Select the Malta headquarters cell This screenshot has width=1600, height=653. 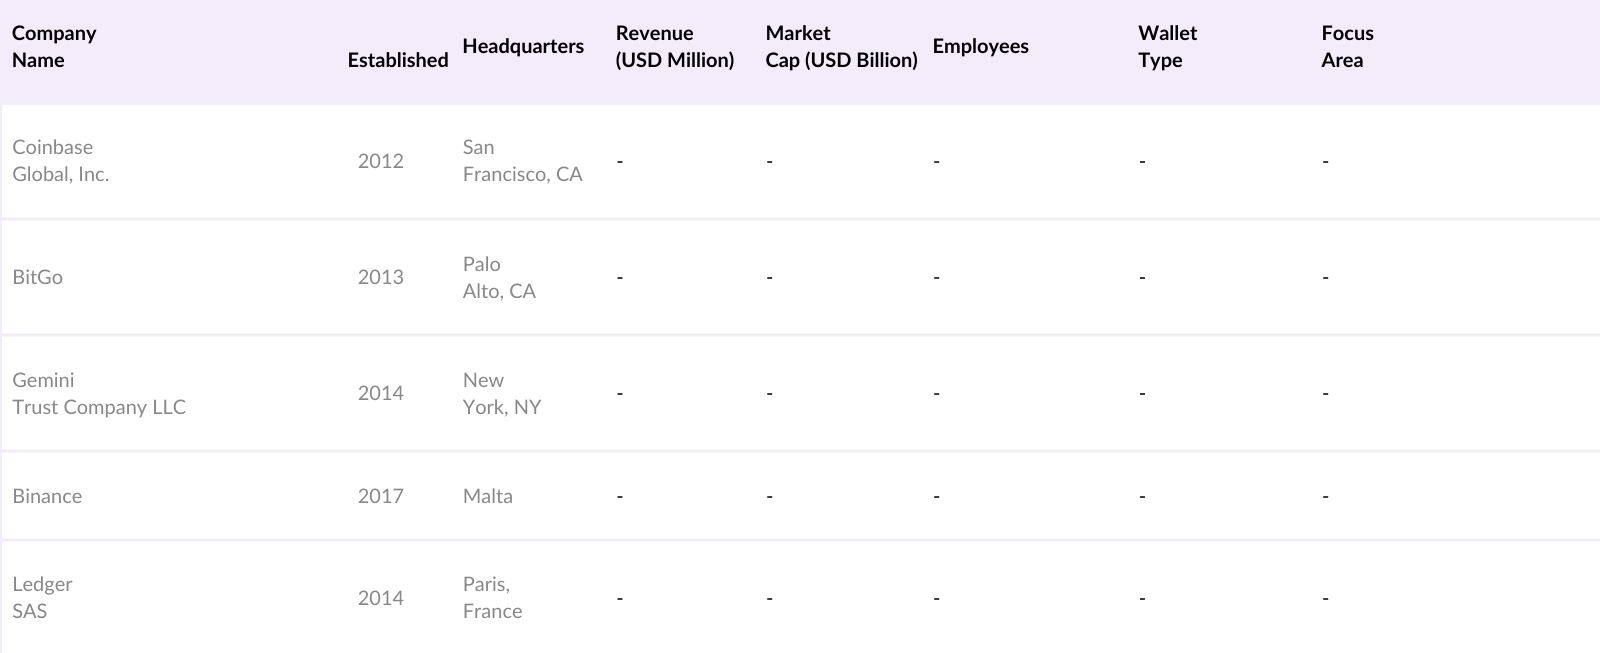487,496
